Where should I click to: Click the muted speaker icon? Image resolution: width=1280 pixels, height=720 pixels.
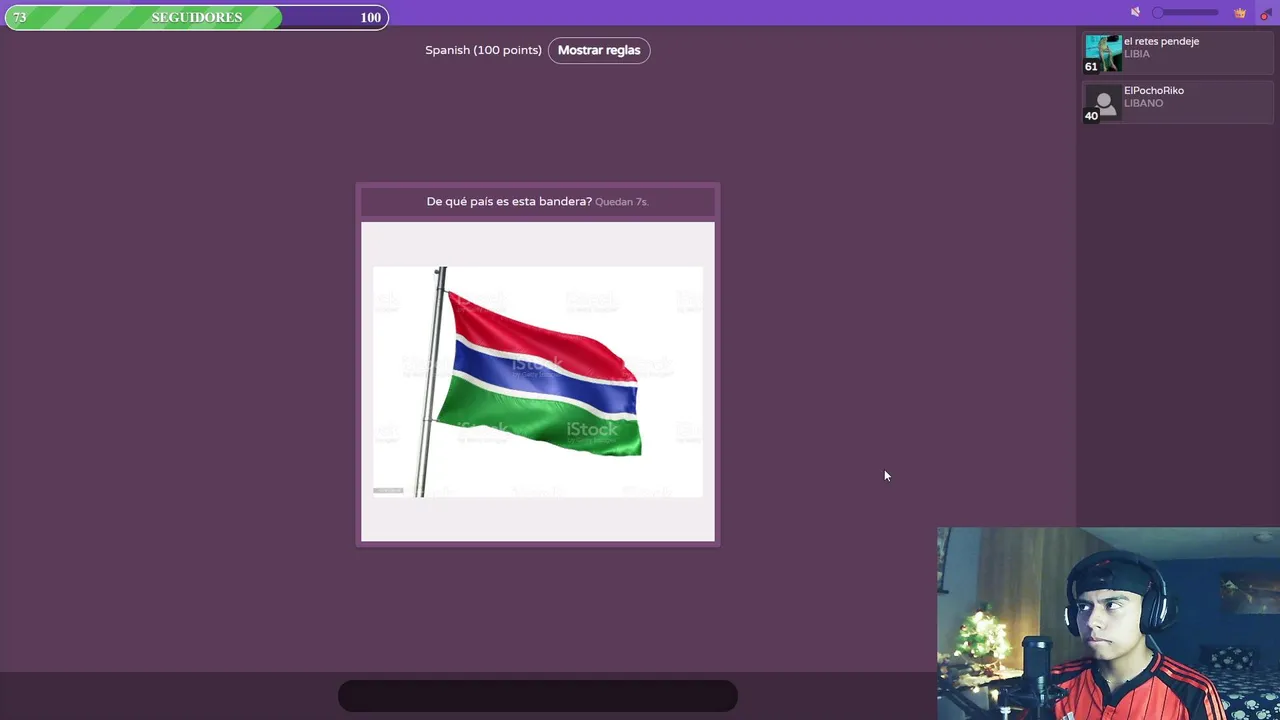point(1135,12)
